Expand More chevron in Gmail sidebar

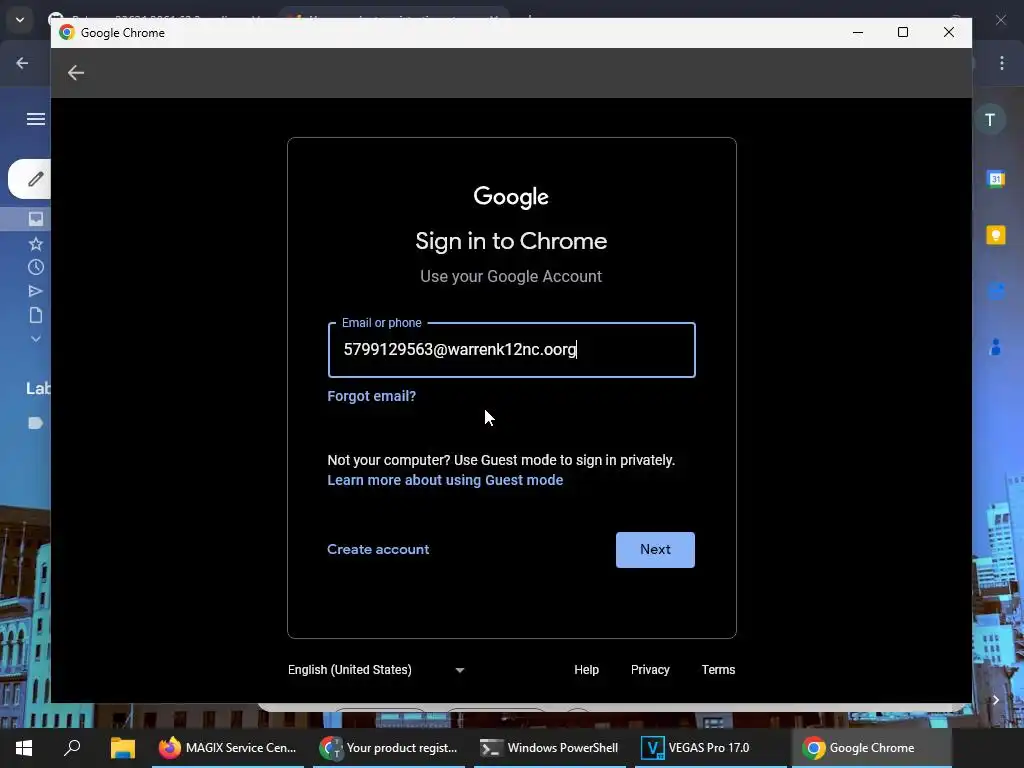pyautogui.click(x=36, y=339)
